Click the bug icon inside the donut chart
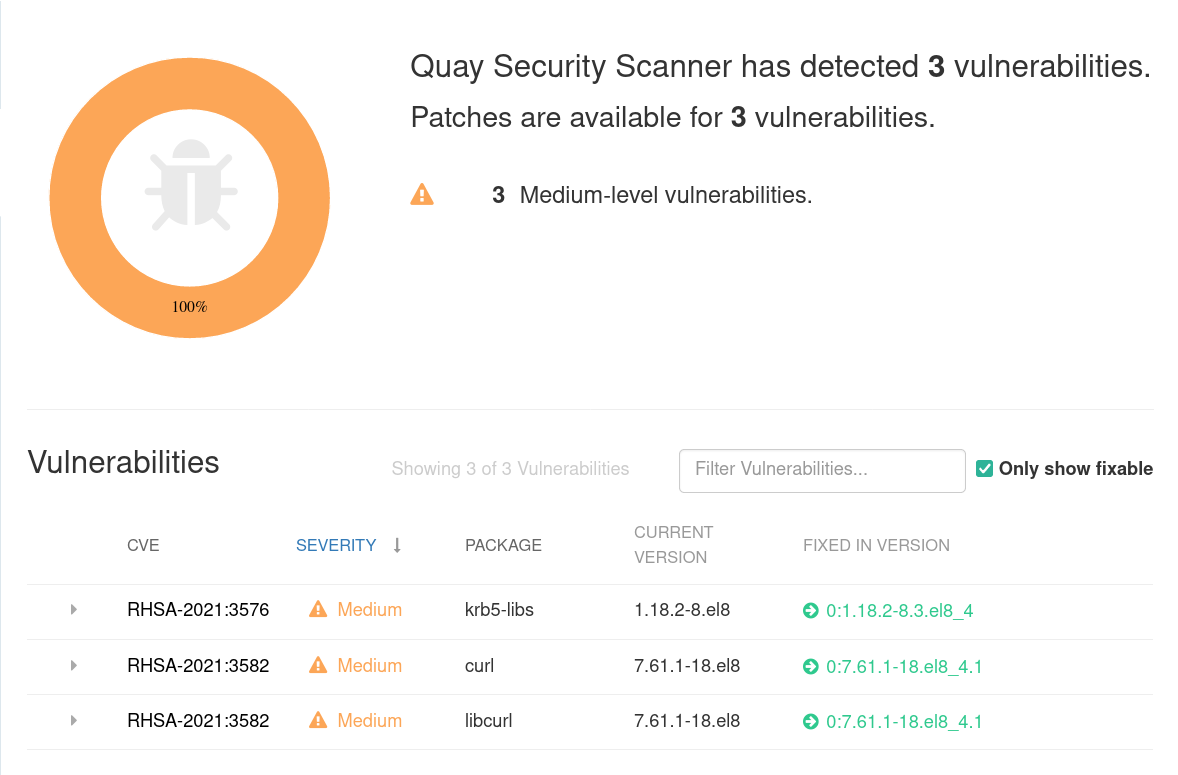This screenshot has height=775, width=1178. [x=189, y=192]
